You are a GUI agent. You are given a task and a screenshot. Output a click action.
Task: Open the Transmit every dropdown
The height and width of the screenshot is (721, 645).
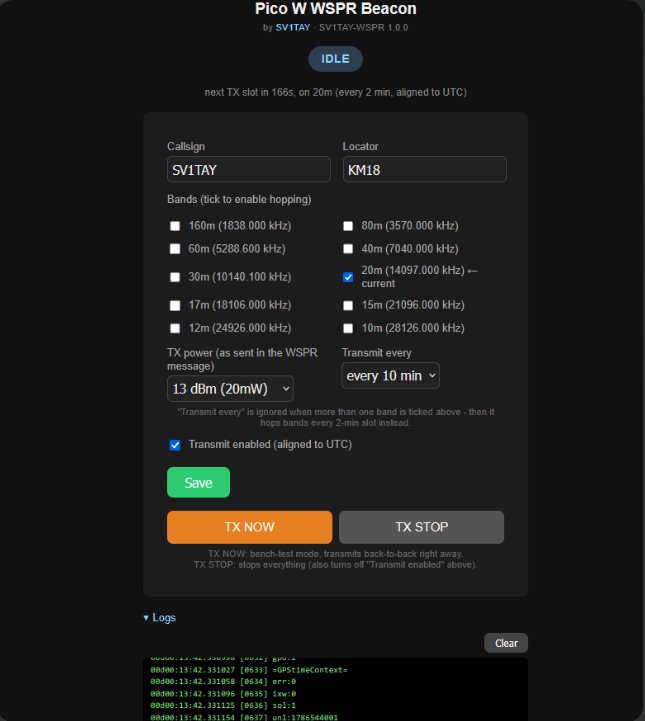[390, 376]
